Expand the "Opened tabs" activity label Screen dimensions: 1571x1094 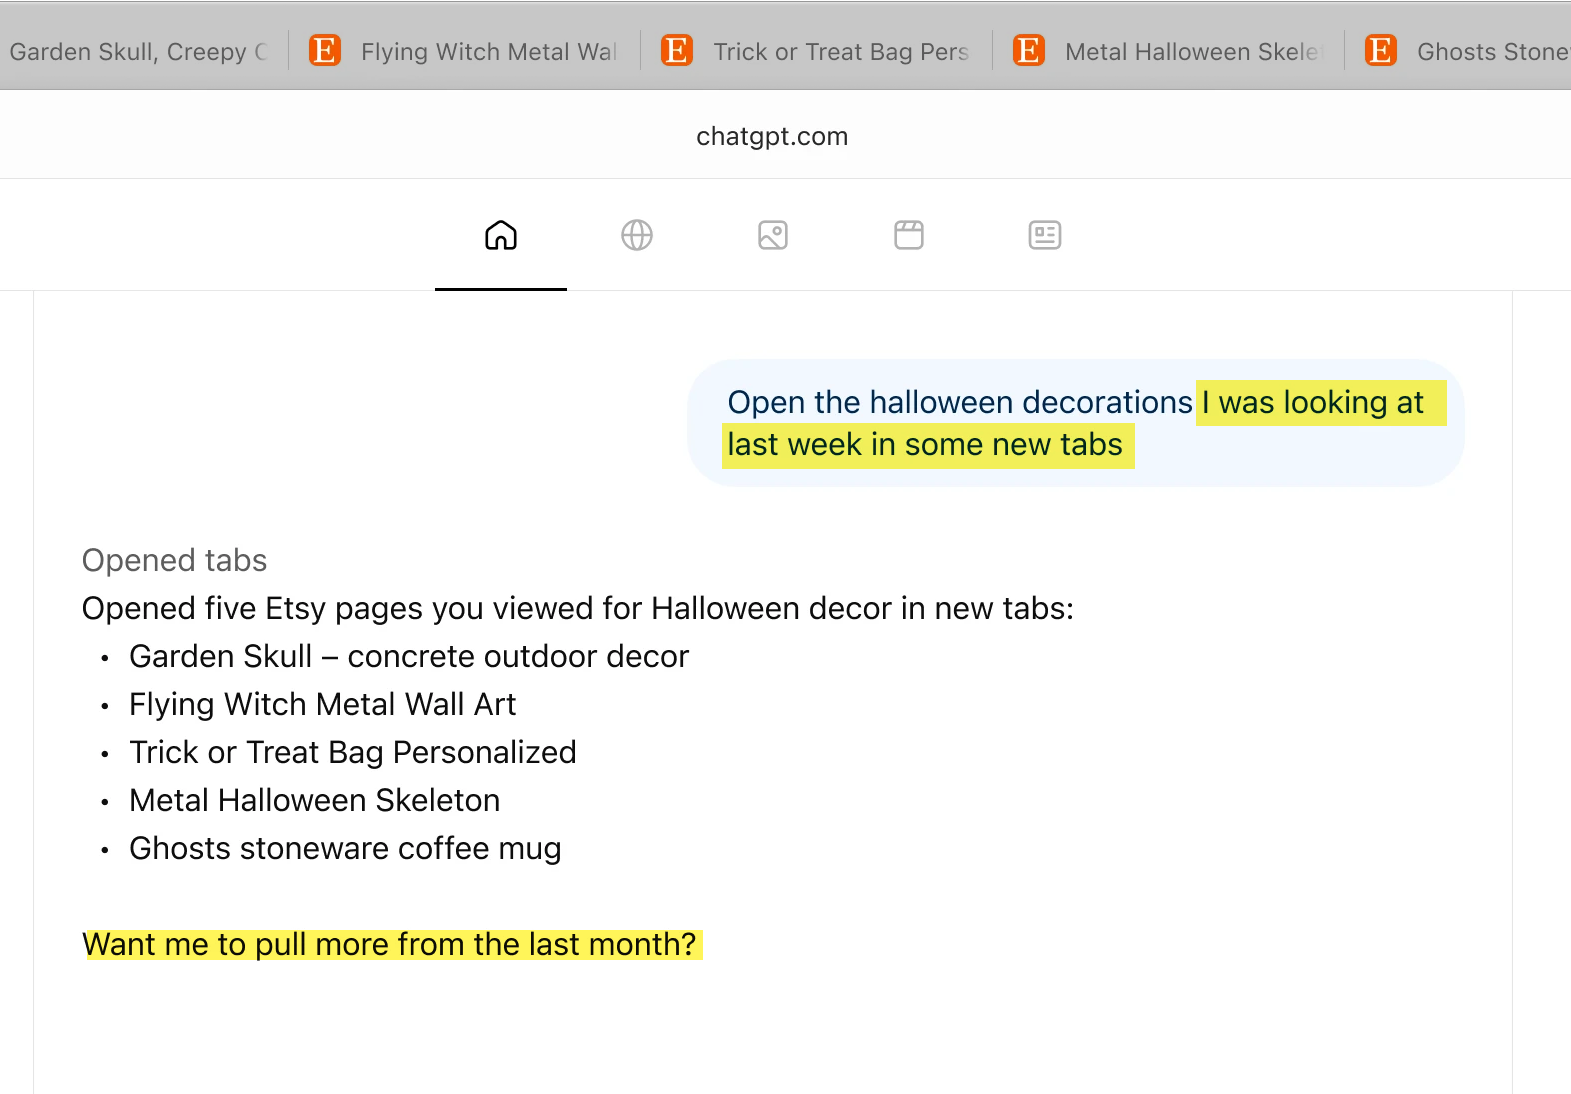point(174,560)
